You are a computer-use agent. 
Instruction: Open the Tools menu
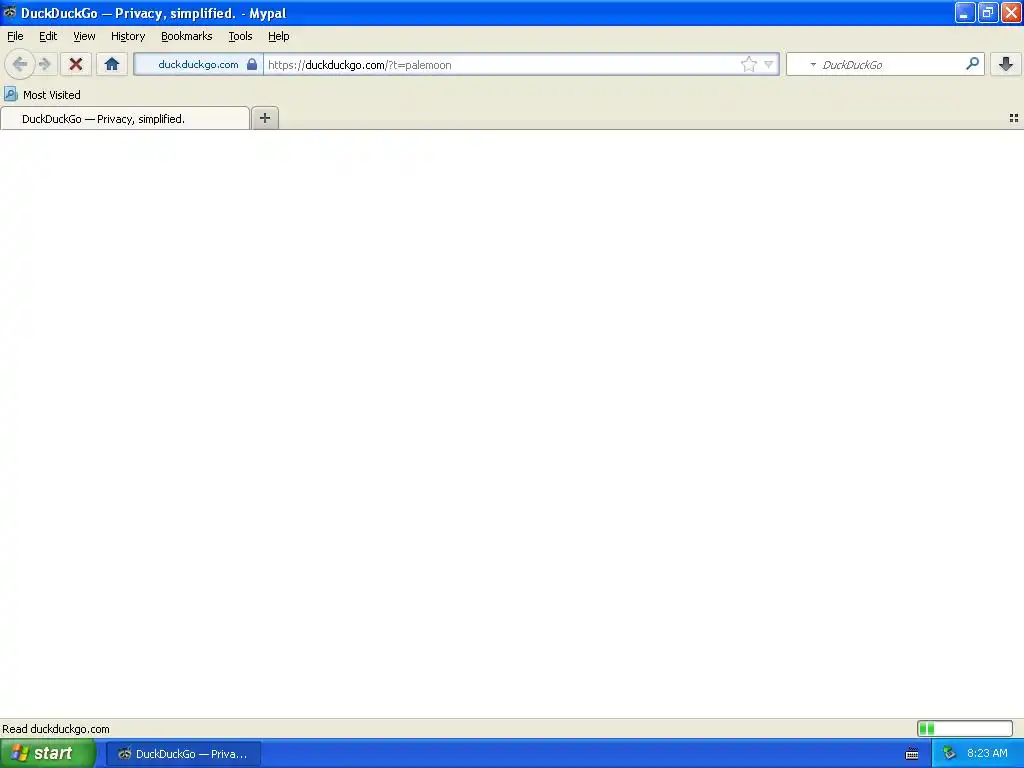click(240, 36)
